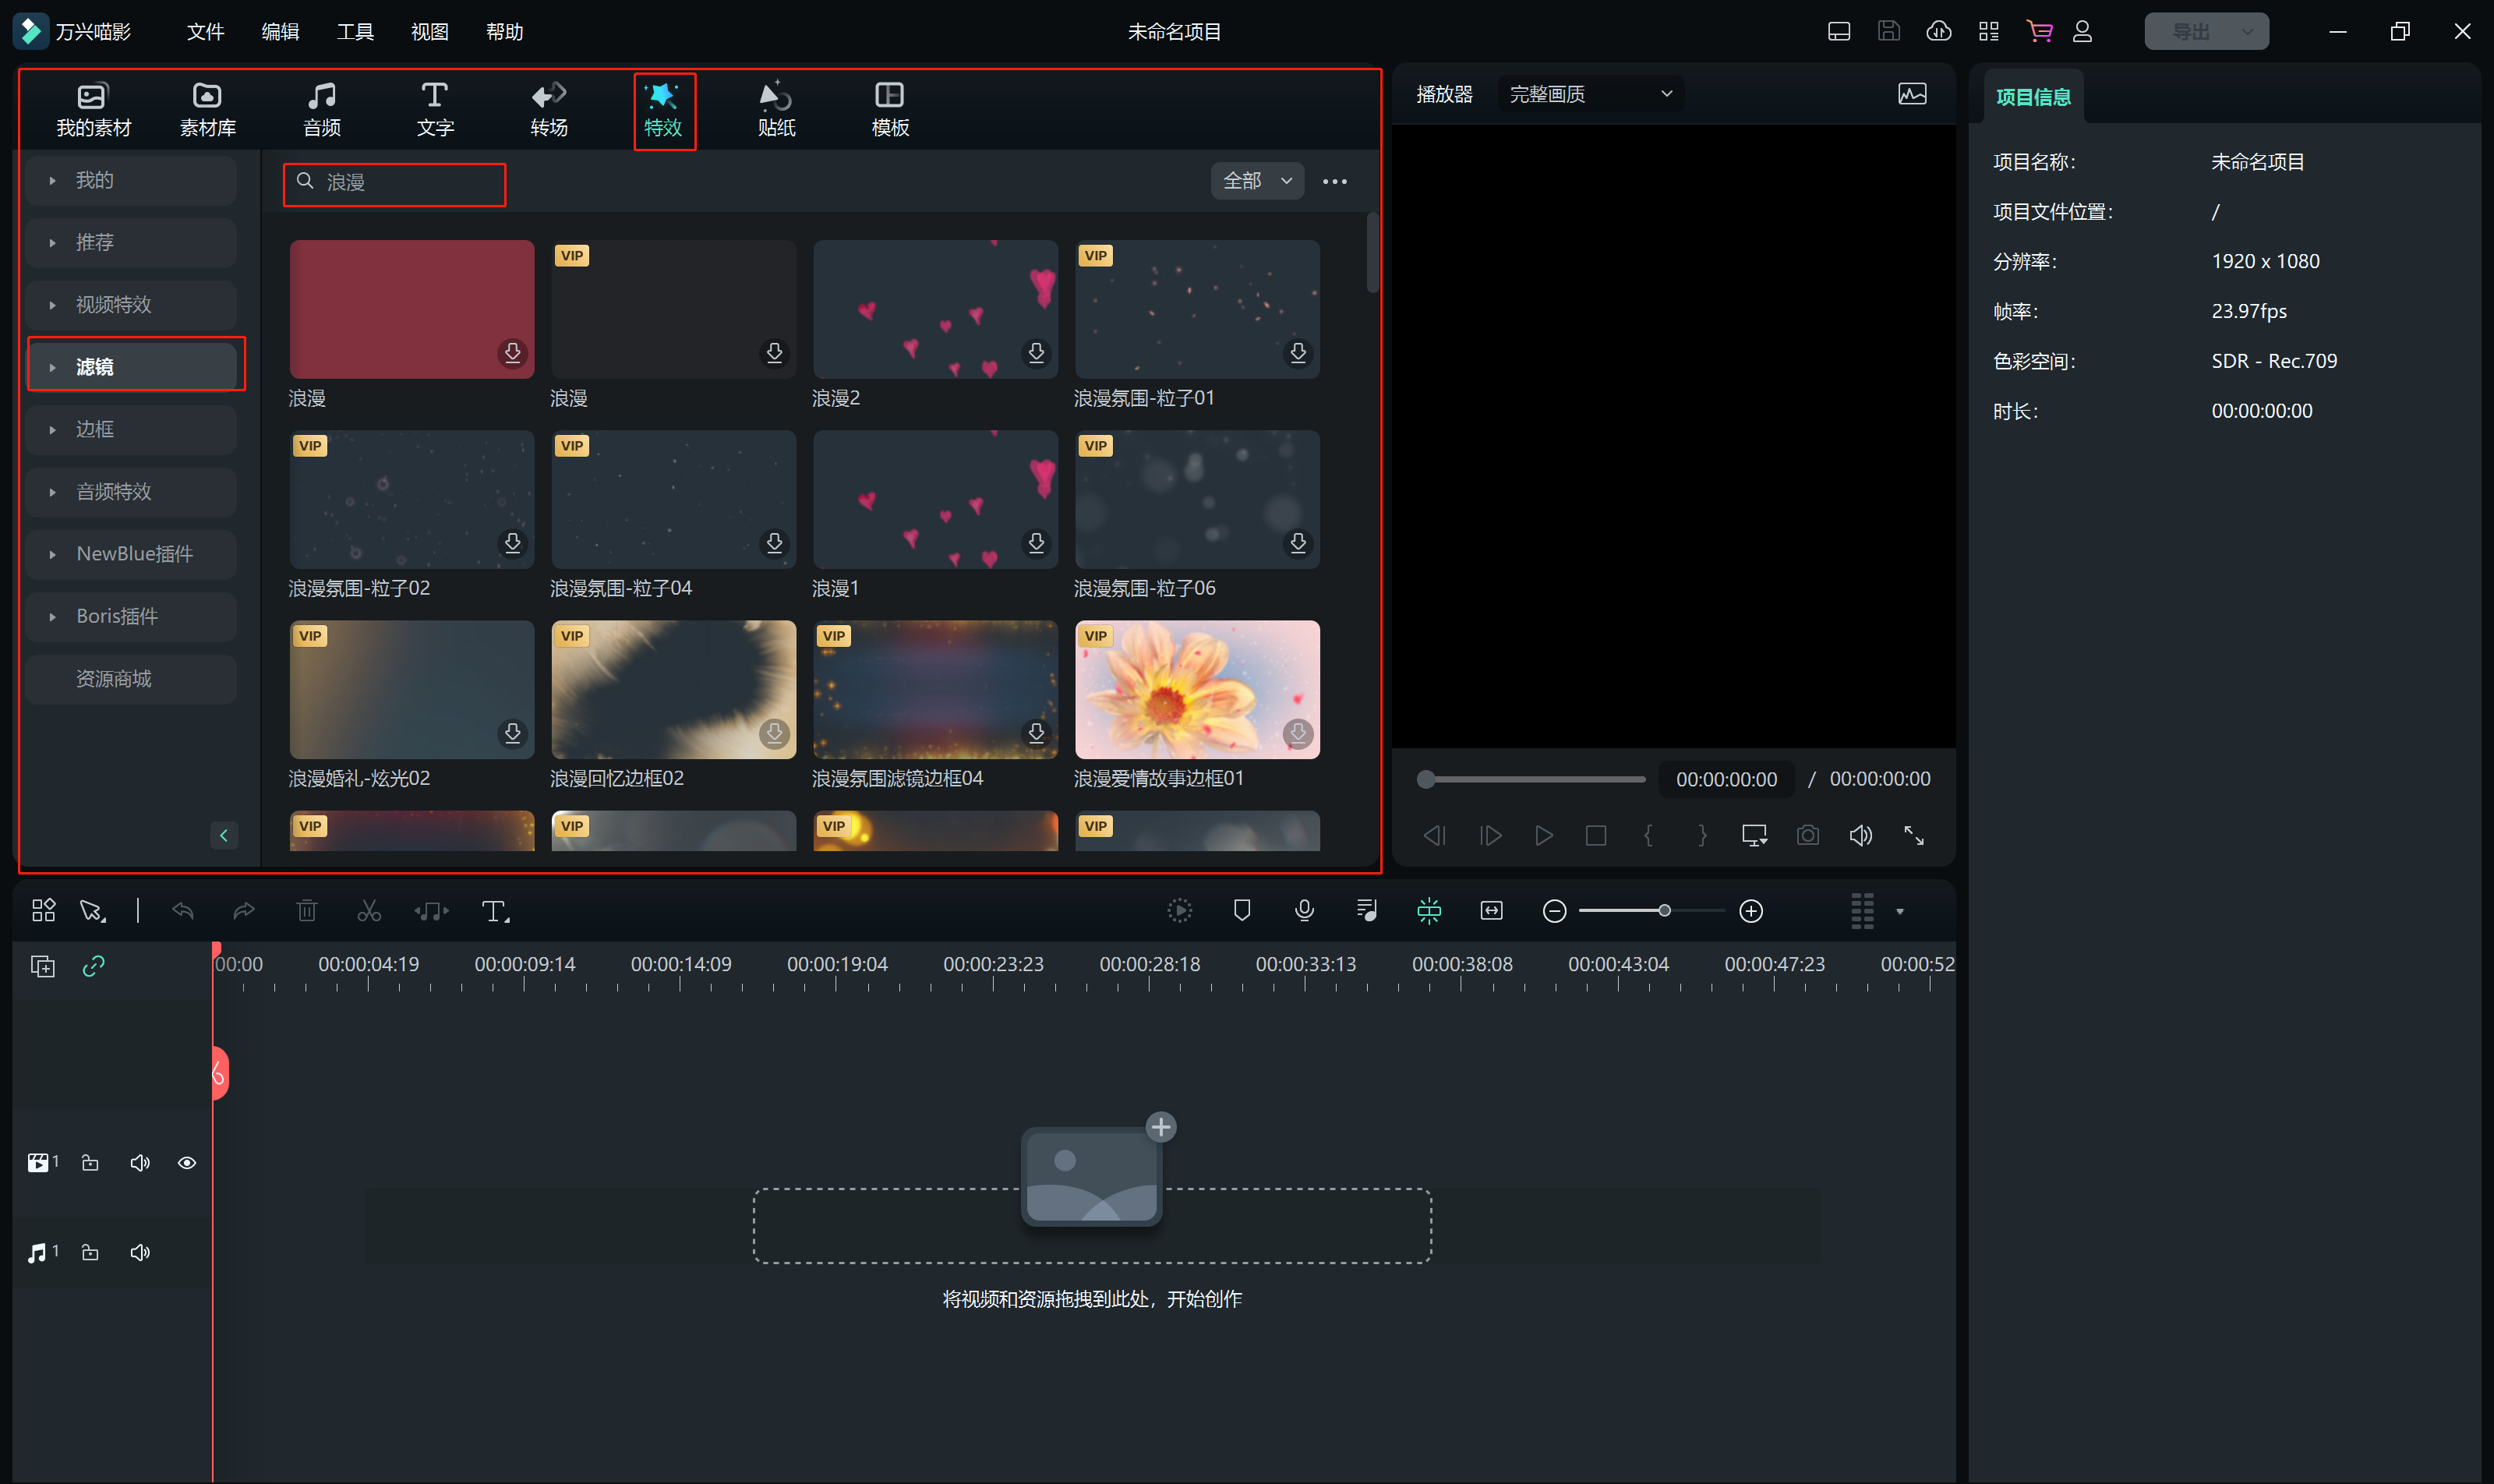Image resolution: width=2494 pixels, height=1484 pixels.
Task: Open the shopping cart icon in title bar
Action: click(2039, 31)
